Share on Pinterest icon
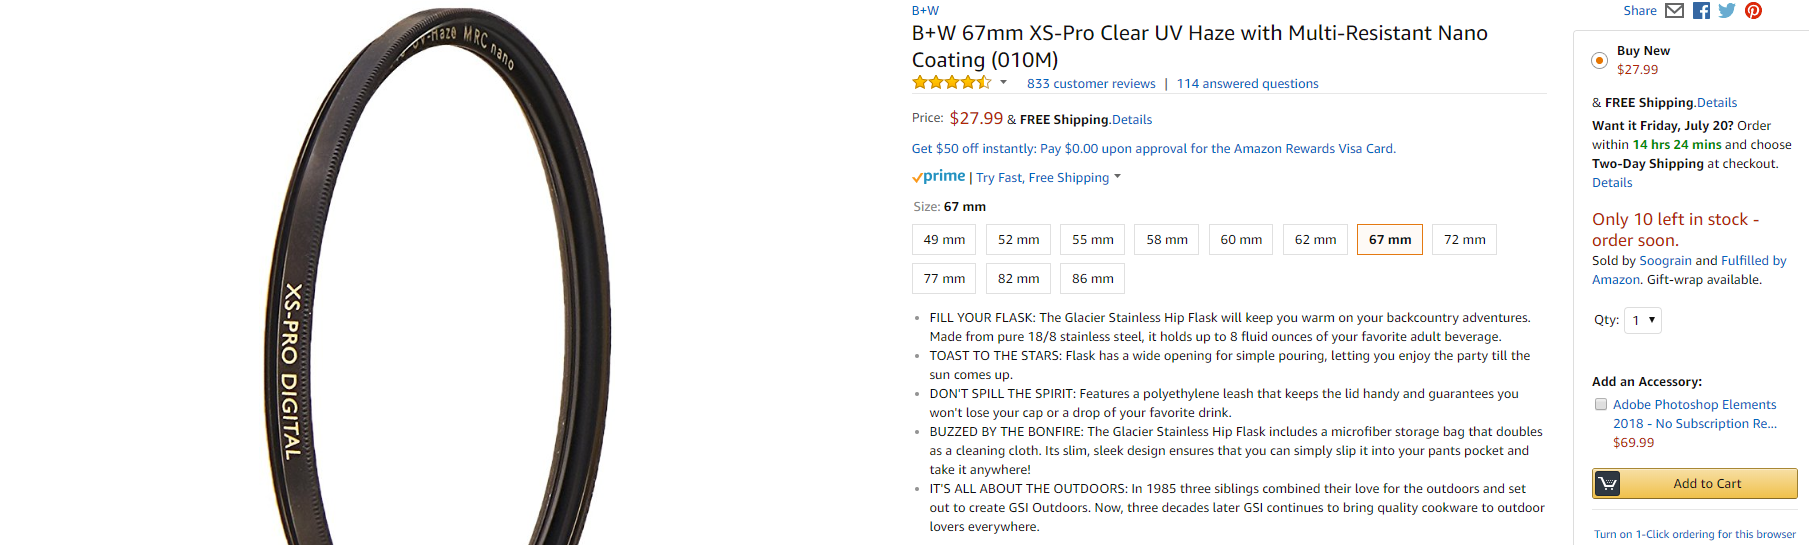1809x545 pixels. coord(1753,11)
